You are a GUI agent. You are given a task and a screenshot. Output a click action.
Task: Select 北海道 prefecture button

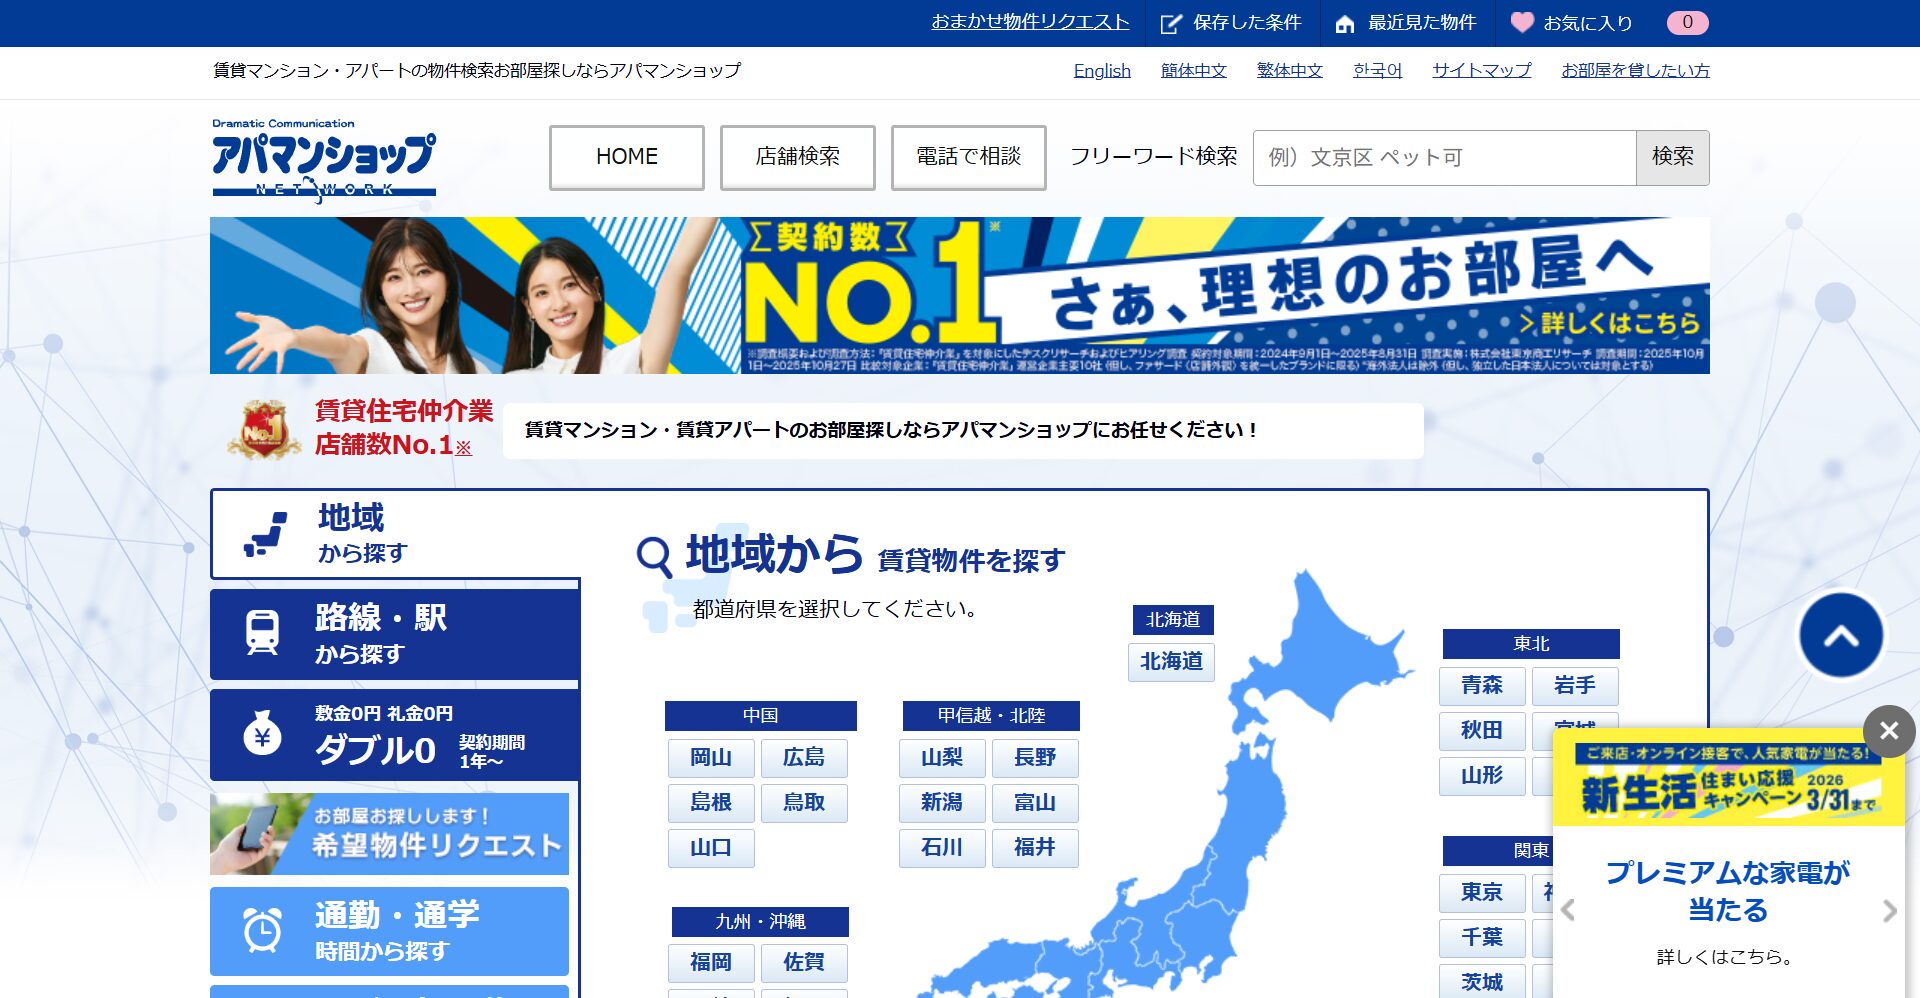[1171, 662]
